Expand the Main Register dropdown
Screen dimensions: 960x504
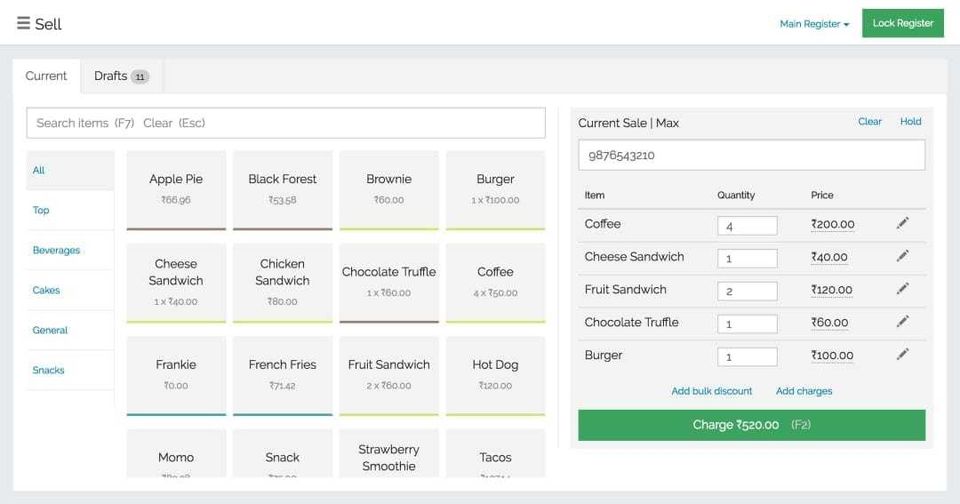click(x=814, y=24)
